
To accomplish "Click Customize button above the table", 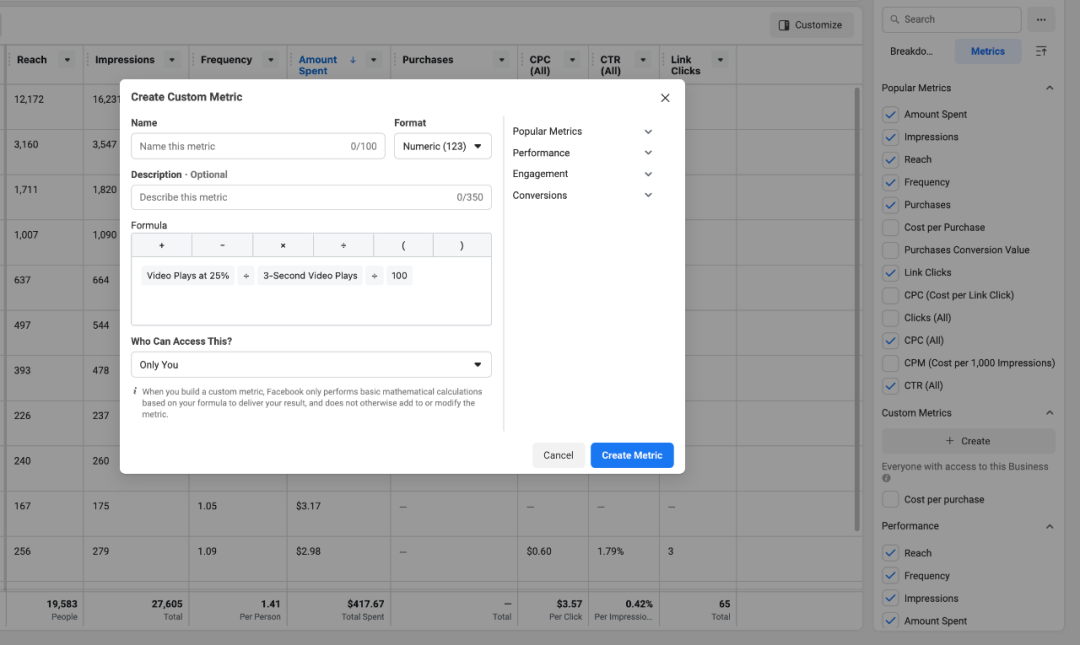I will pos(811,25).
